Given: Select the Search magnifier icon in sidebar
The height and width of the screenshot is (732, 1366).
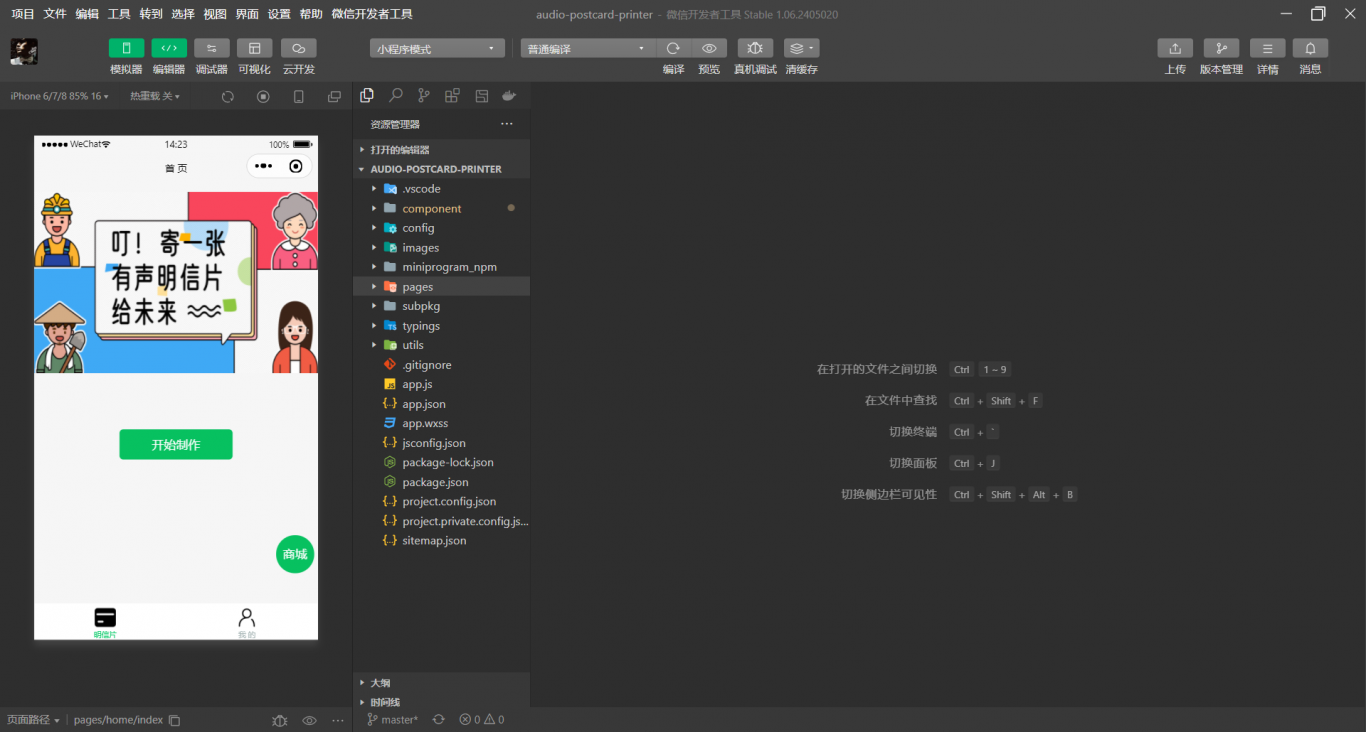Looking at the screenshot, I should 396,96.
